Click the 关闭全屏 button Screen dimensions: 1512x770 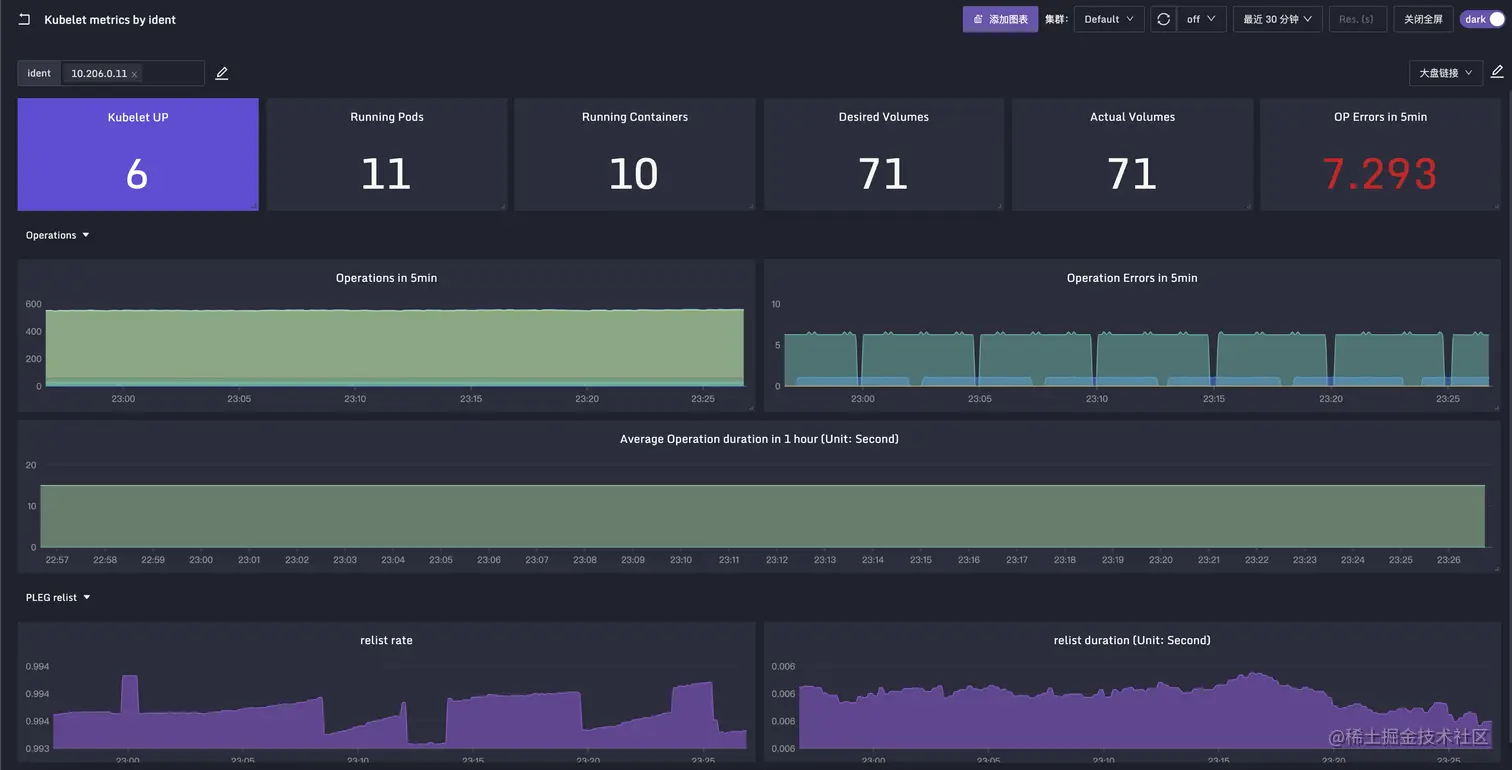coord(1423,18)
